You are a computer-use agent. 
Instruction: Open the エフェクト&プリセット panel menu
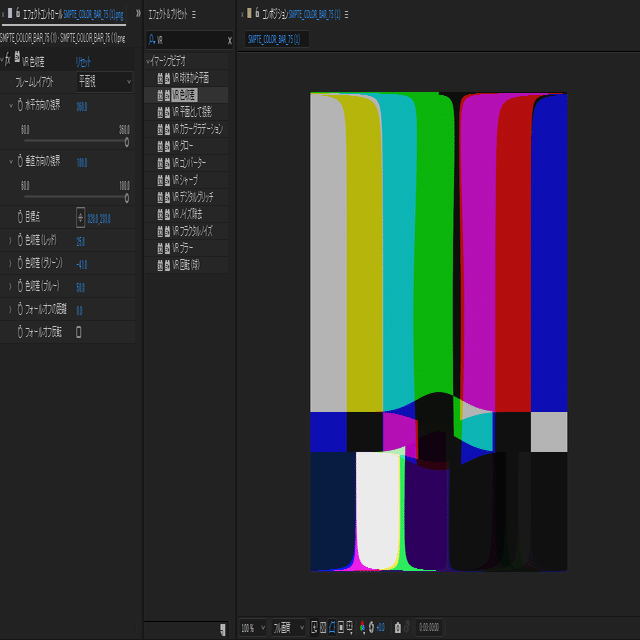pyautogui.click(x=194, y=15)
